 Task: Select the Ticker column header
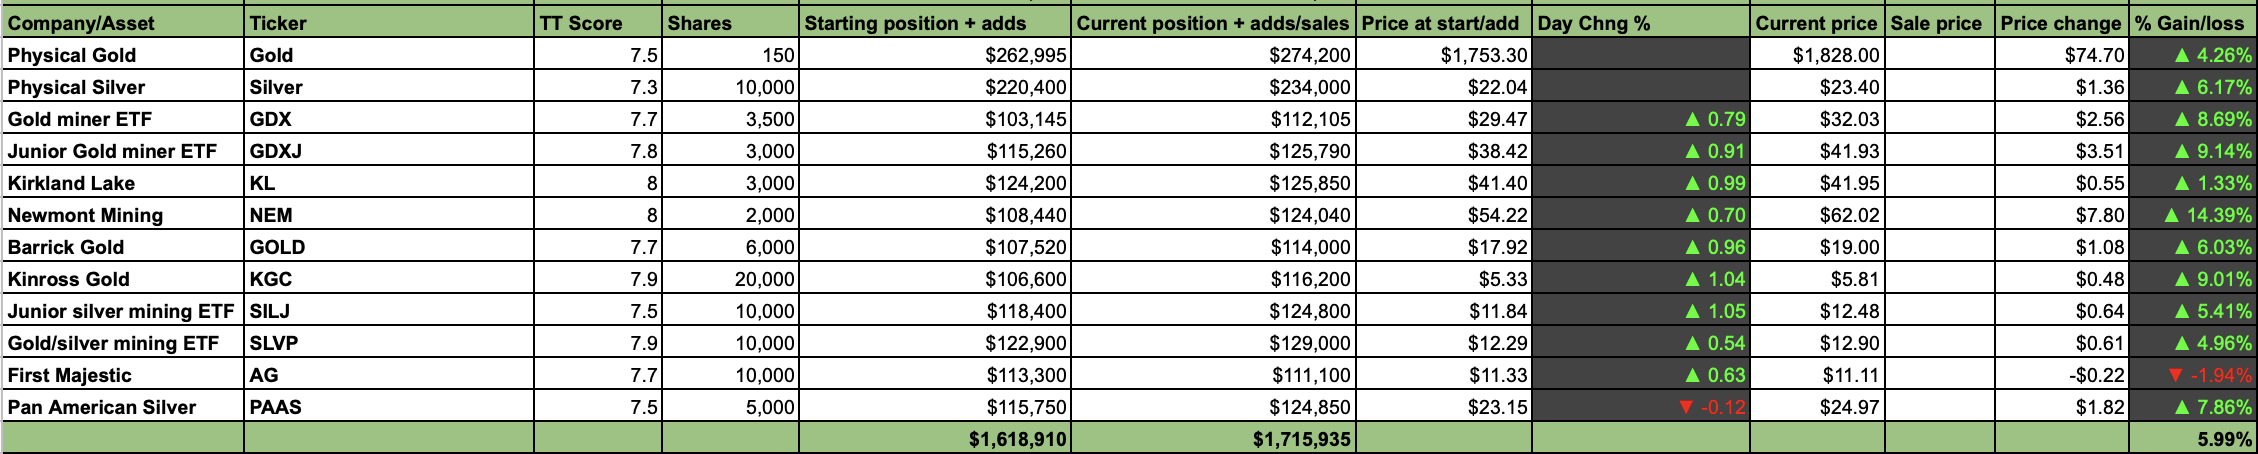click(389, 22)
